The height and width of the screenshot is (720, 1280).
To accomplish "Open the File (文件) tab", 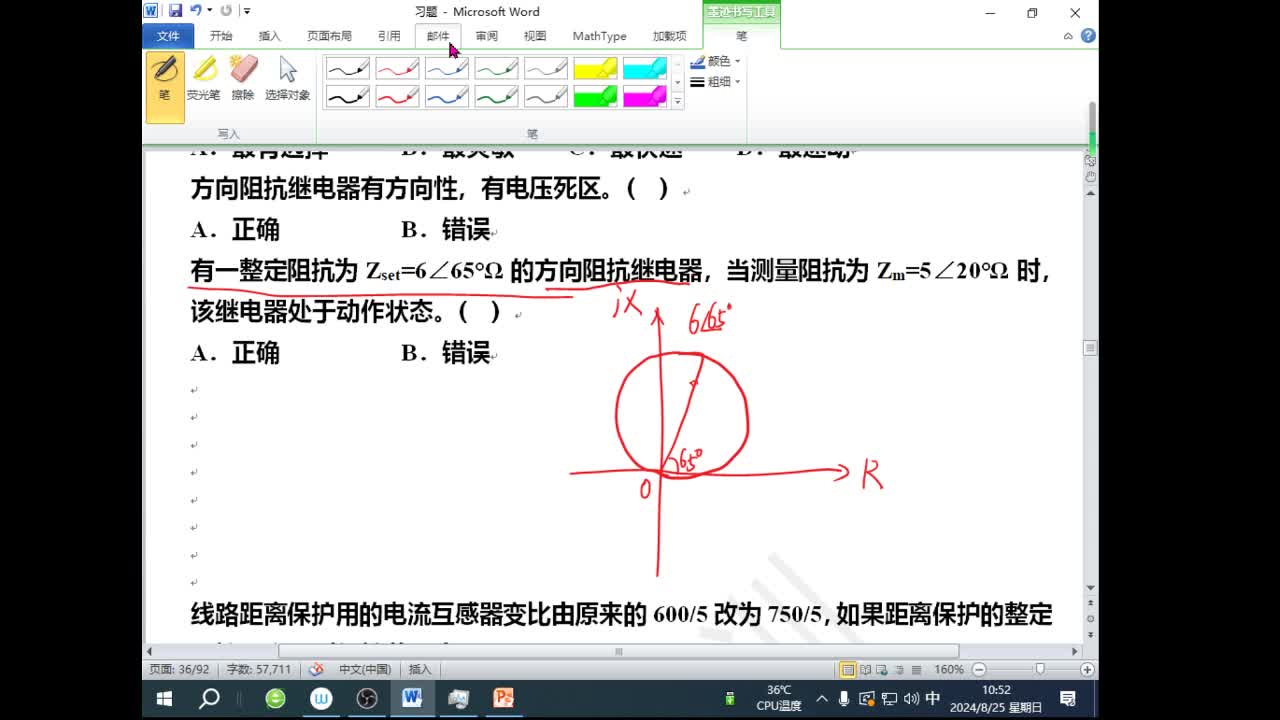I will 168,36.
